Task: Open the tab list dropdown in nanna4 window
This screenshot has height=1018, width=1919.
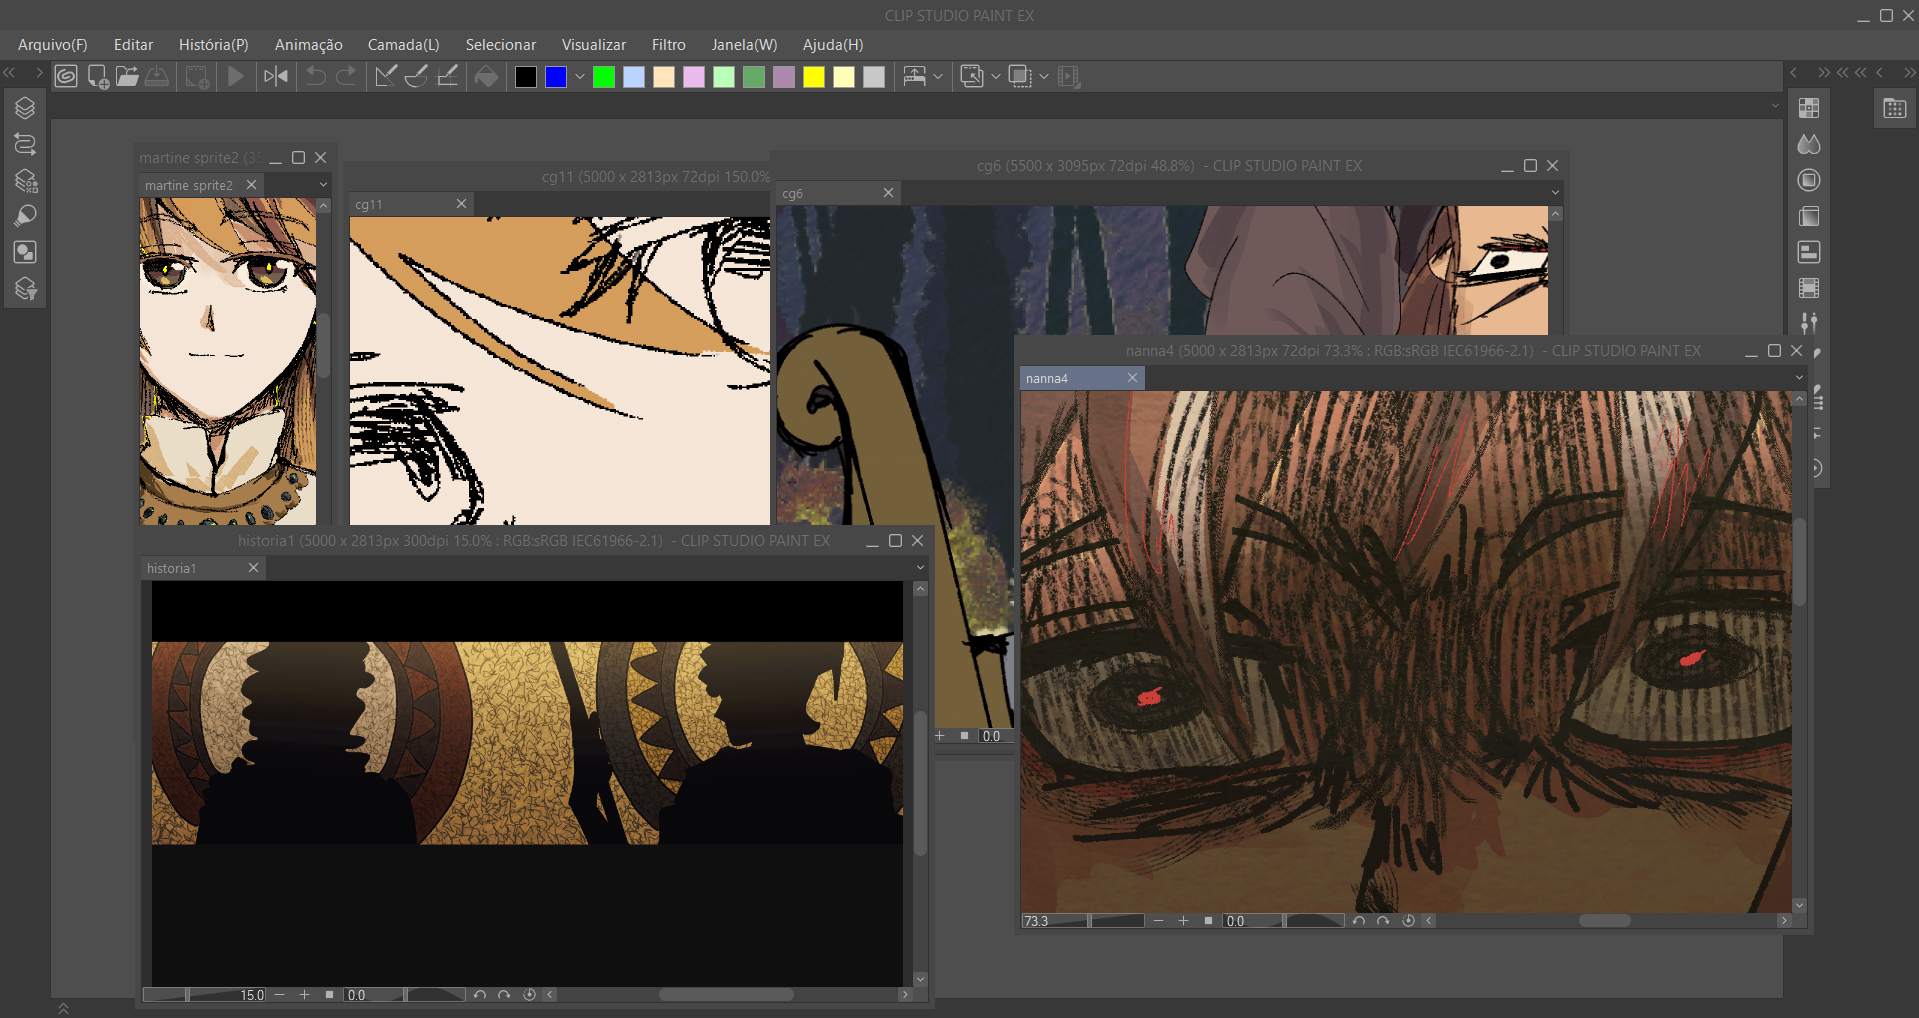Action: 1799,378
